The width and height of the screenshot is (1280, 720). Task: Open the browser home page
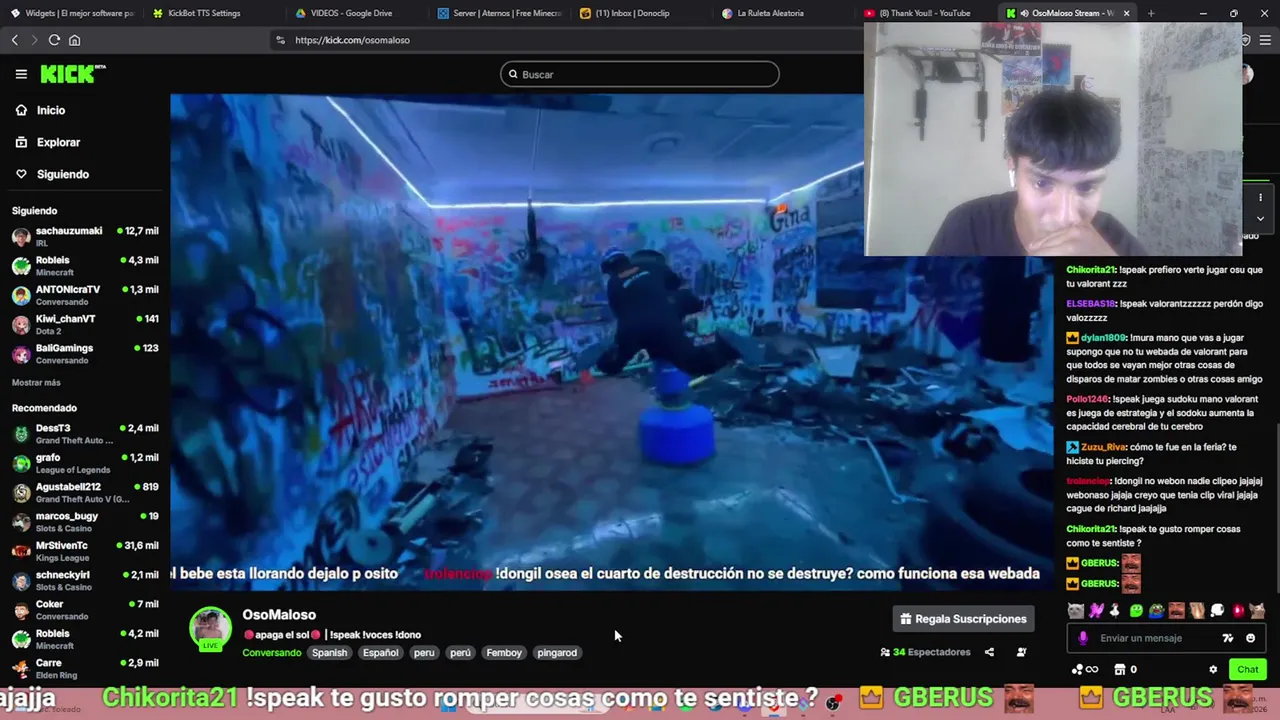74,40
